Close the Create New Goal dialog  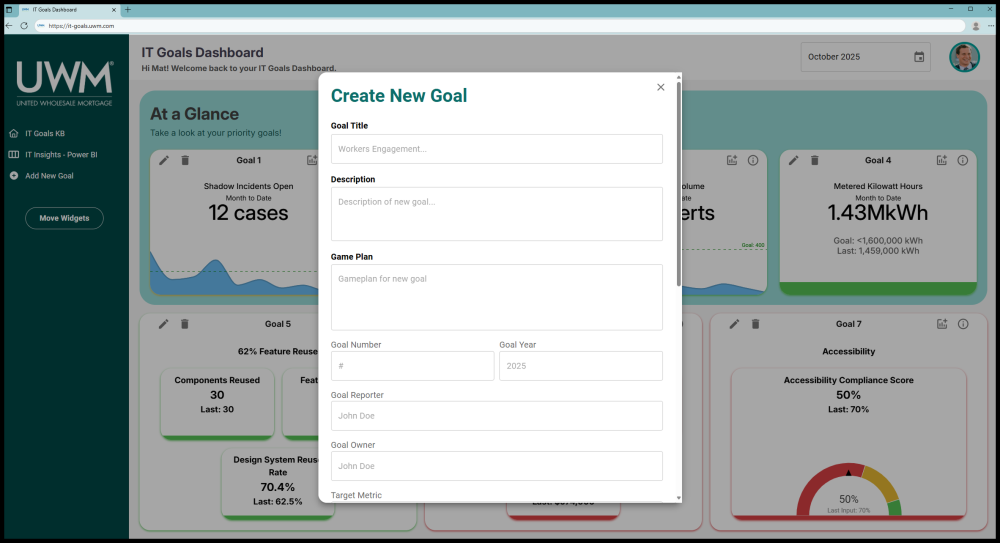(661, 87)
